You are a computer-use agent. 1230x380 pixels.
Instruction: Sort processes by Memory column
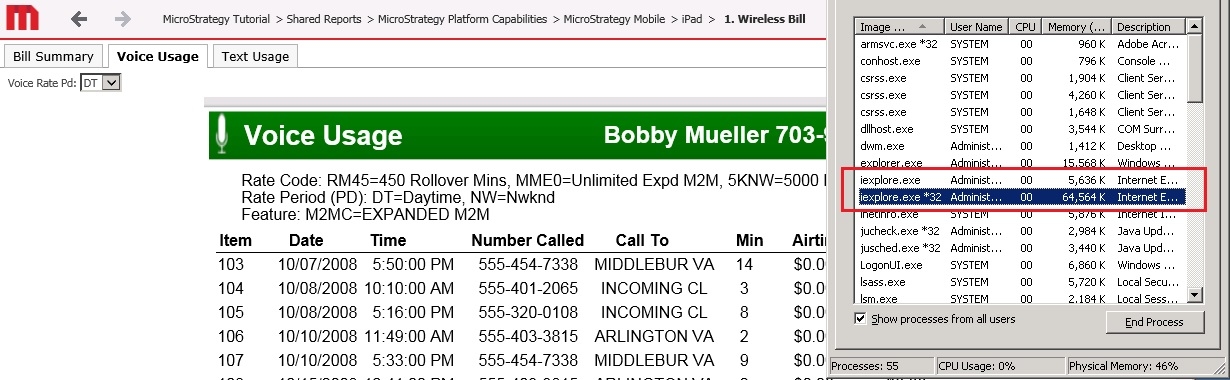coord(1076,27)
